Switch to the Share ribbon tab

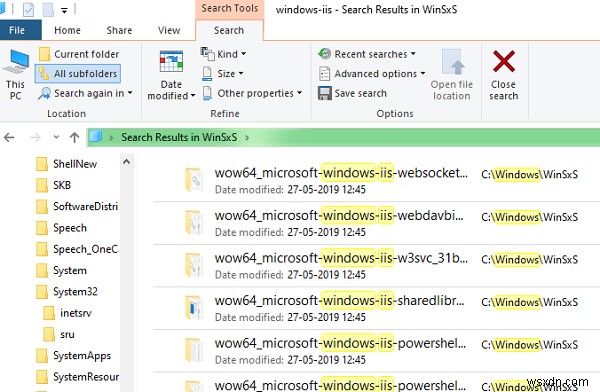119,30
